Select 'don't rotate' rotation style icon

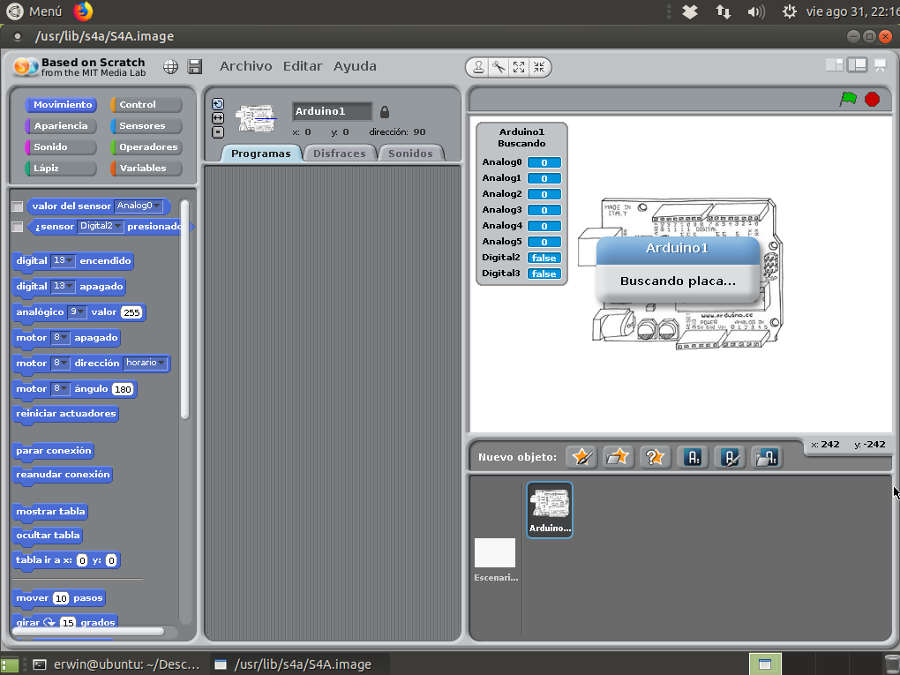(x=218, y=132)
